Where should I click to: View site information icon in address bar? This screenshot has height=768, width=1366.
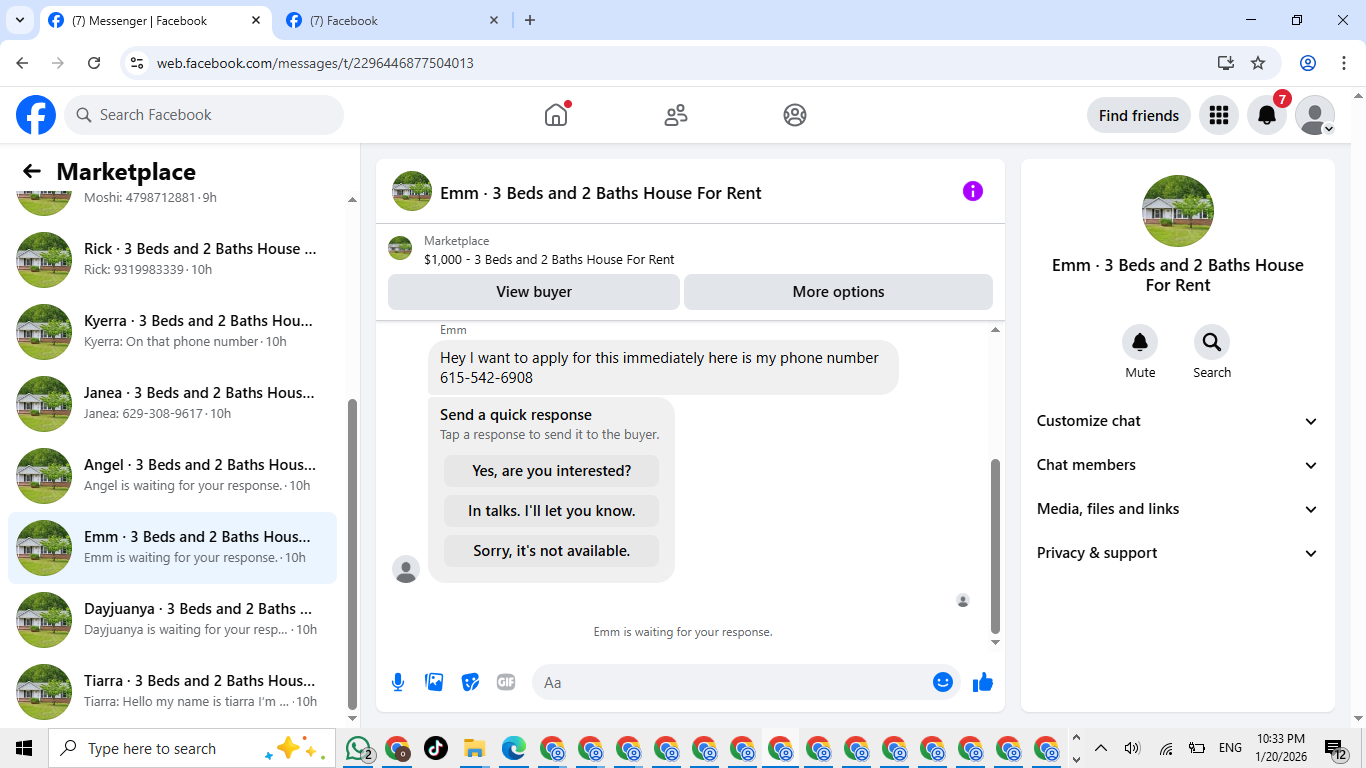coord(138,63)
